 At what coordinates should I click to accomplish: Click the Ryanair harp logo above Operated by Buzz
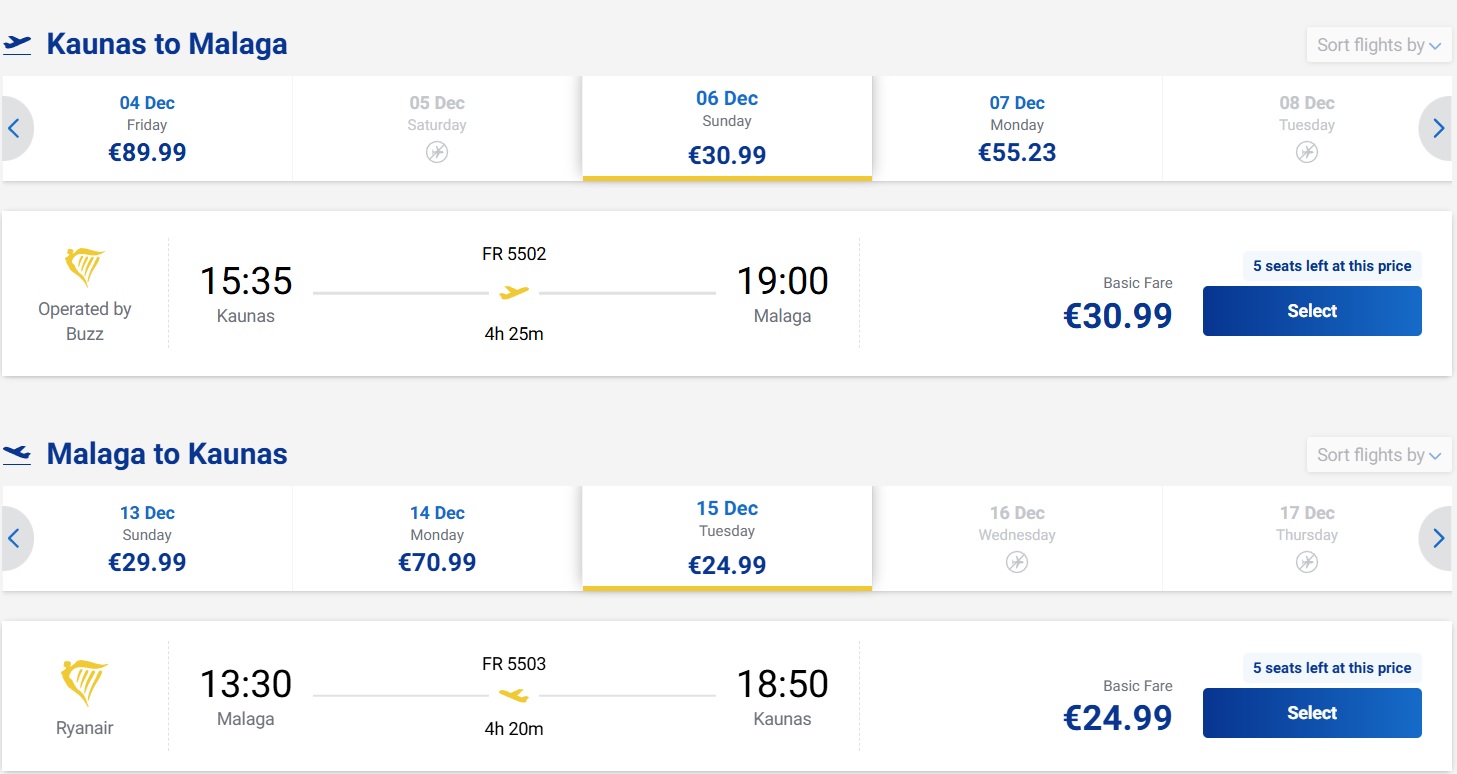(85, 268)
